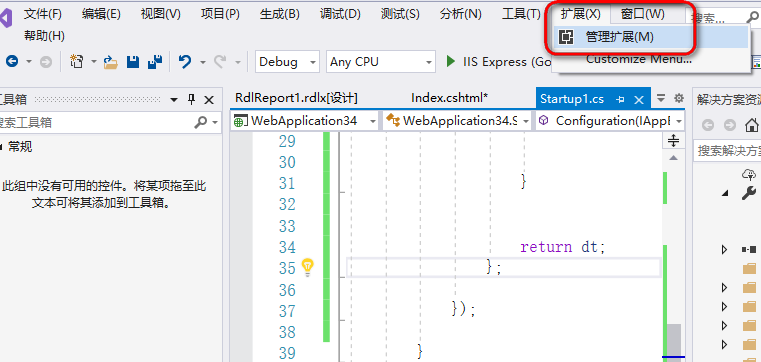This screenshot has height=362, width=761.
Task: Click the Home icon in Solution Explorer
Action: [x=751, y=125]
